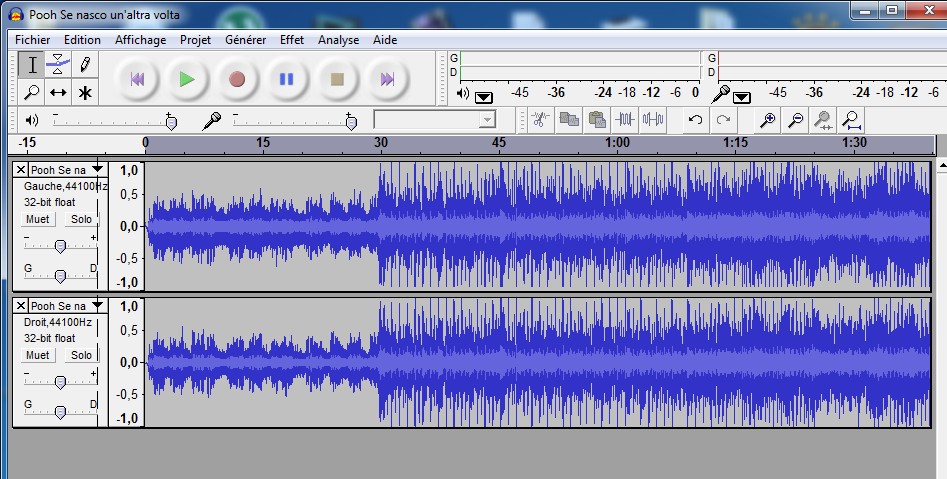The height and width of the screenshot is (479, 947).
Task: Select the Zoom magnifier tool
Action: coord(32,93)
